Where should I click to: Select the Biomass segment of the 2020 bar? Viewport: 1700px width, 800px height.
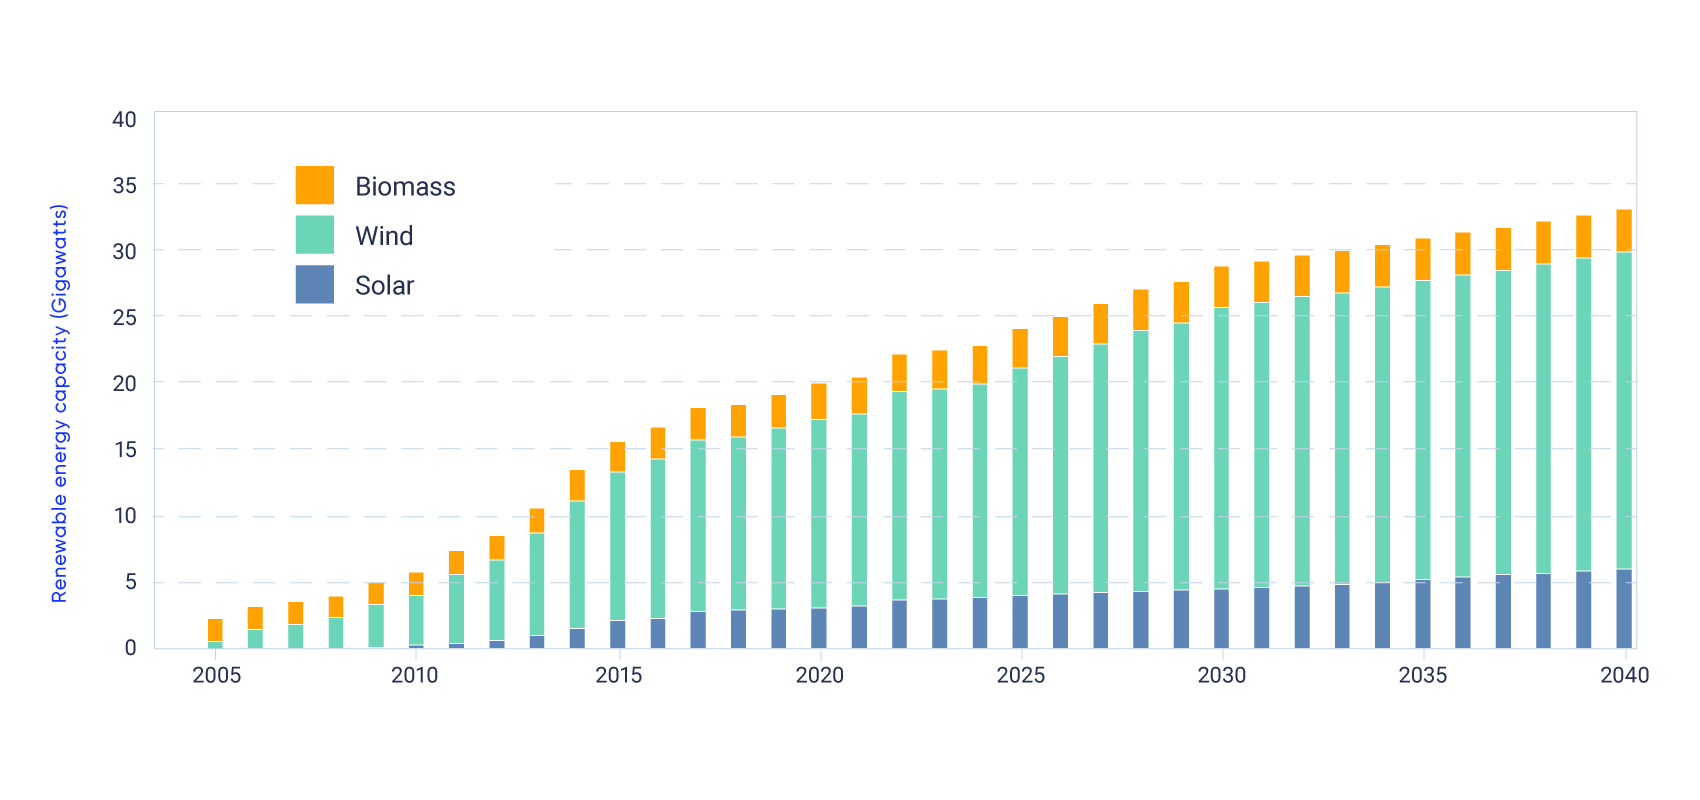click(819, 401)
